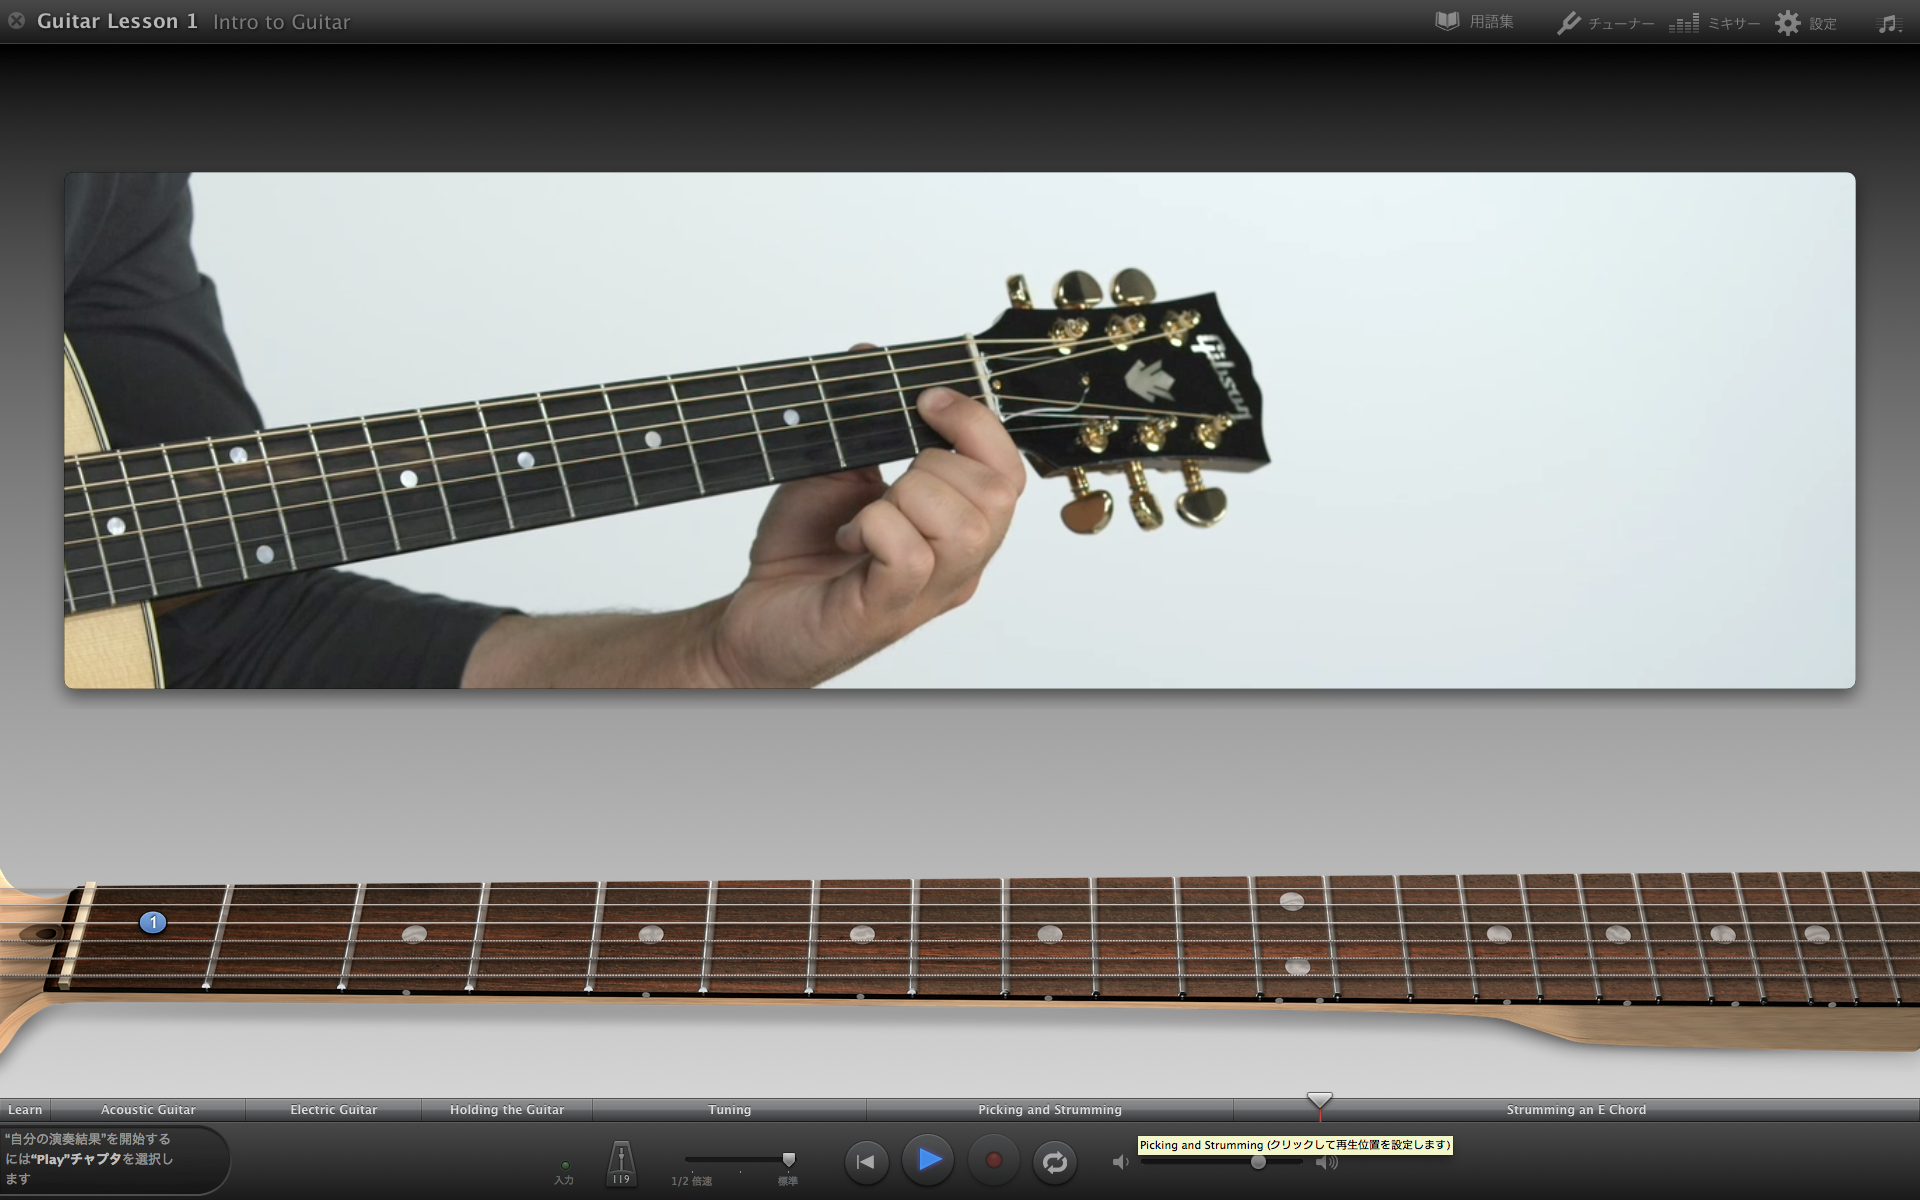Open the mixer level-bars icon (ミキサー)
The width and height of the screenshot is (1920, 1200).
pyautogui.click(x=1684, y=22)
